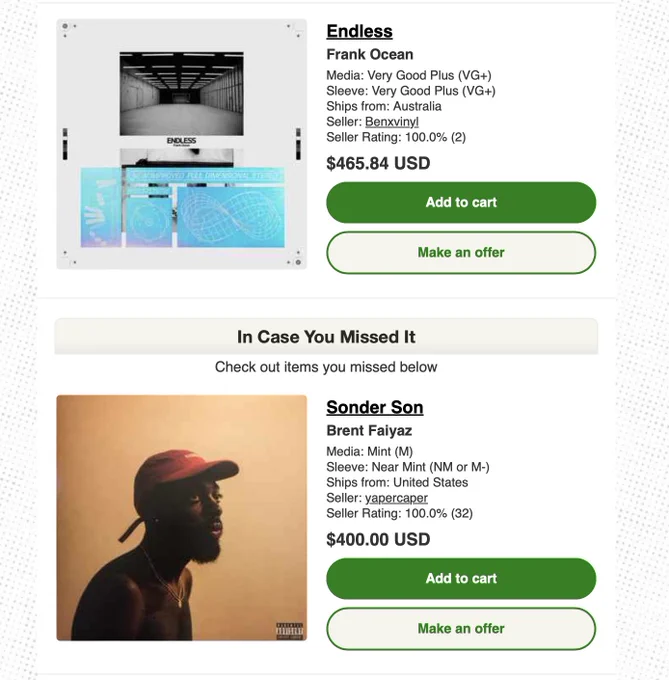The width and height of the screenshot is (669, 680).
Task: Click the parental advisory label on cover
Action: pos(290,631)
